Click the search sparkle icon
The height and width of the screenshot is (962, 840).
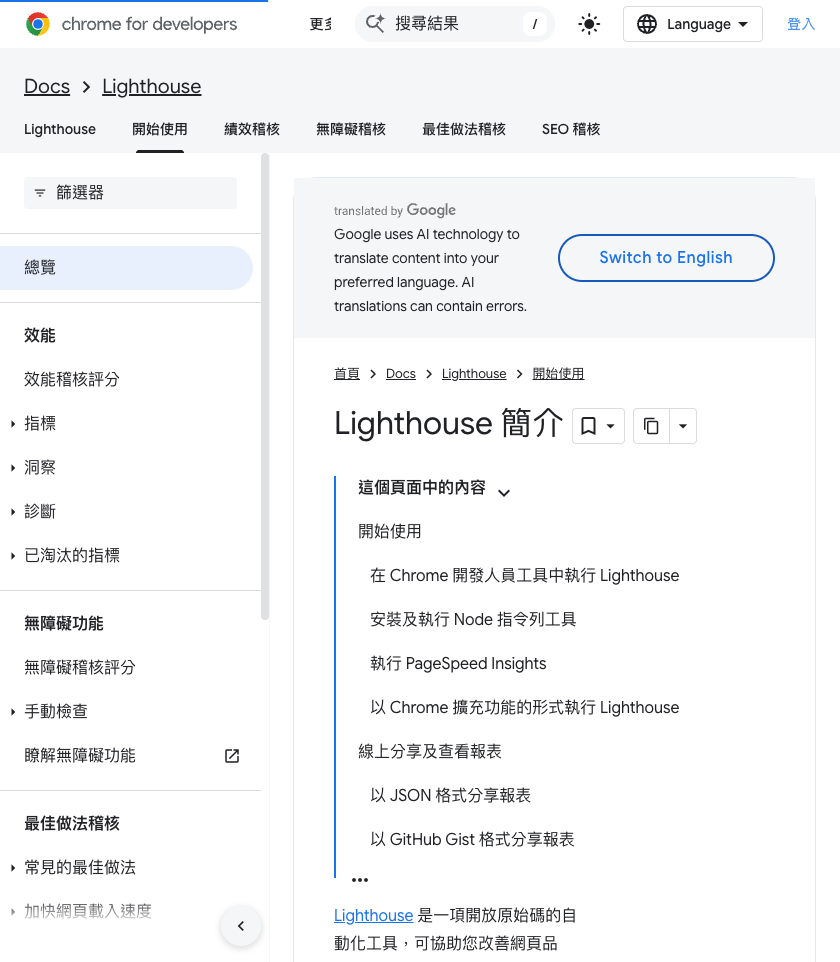[x=375, y=24]
